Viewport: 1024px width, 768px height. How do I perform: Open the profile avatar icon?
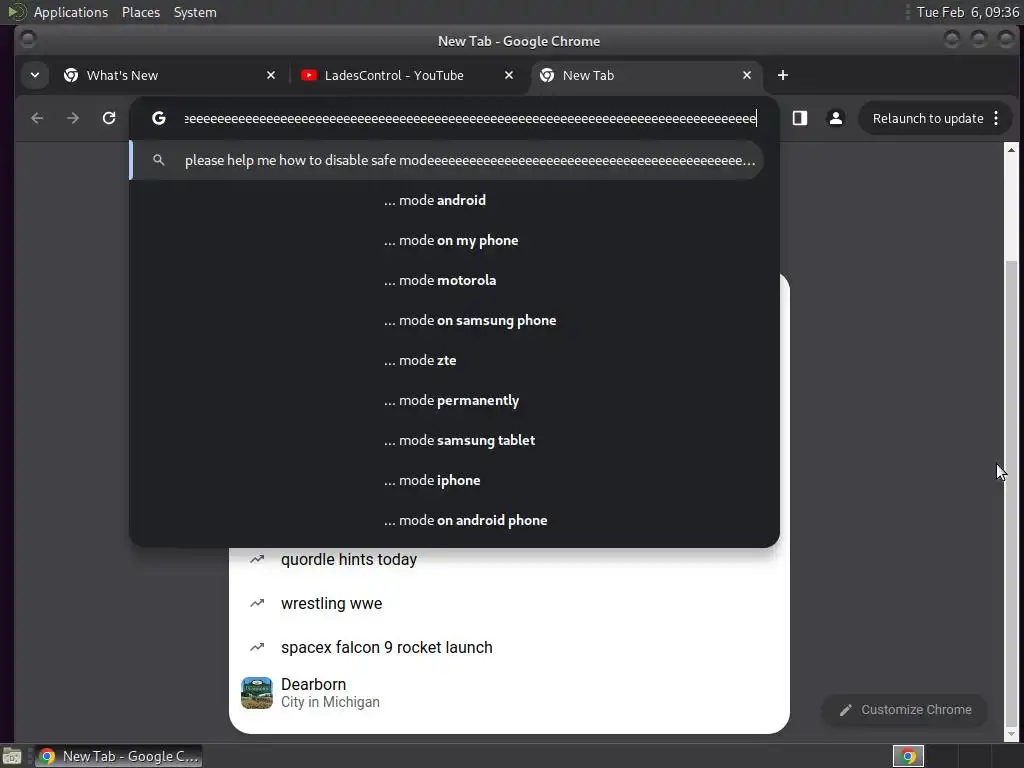(835, 118)
